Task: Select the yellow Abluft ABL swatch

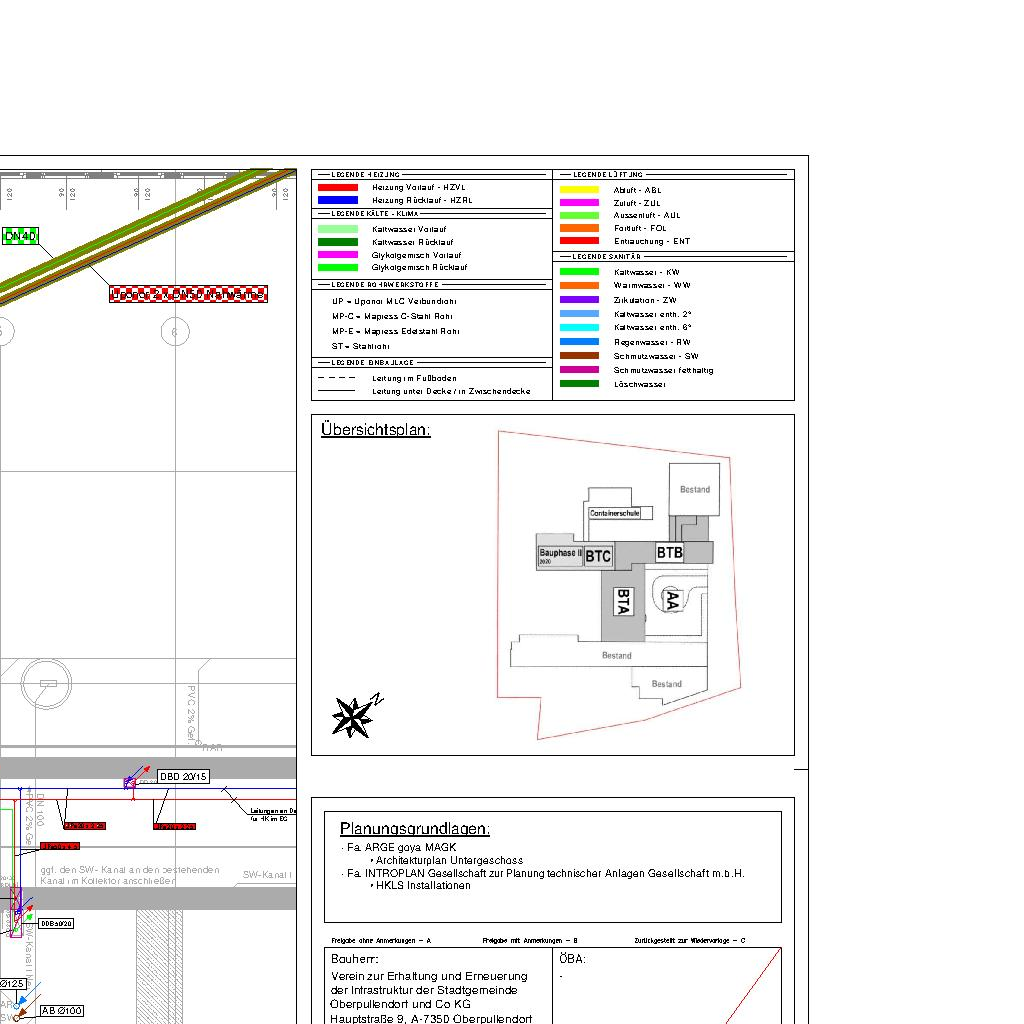Action: pos(579,189)
